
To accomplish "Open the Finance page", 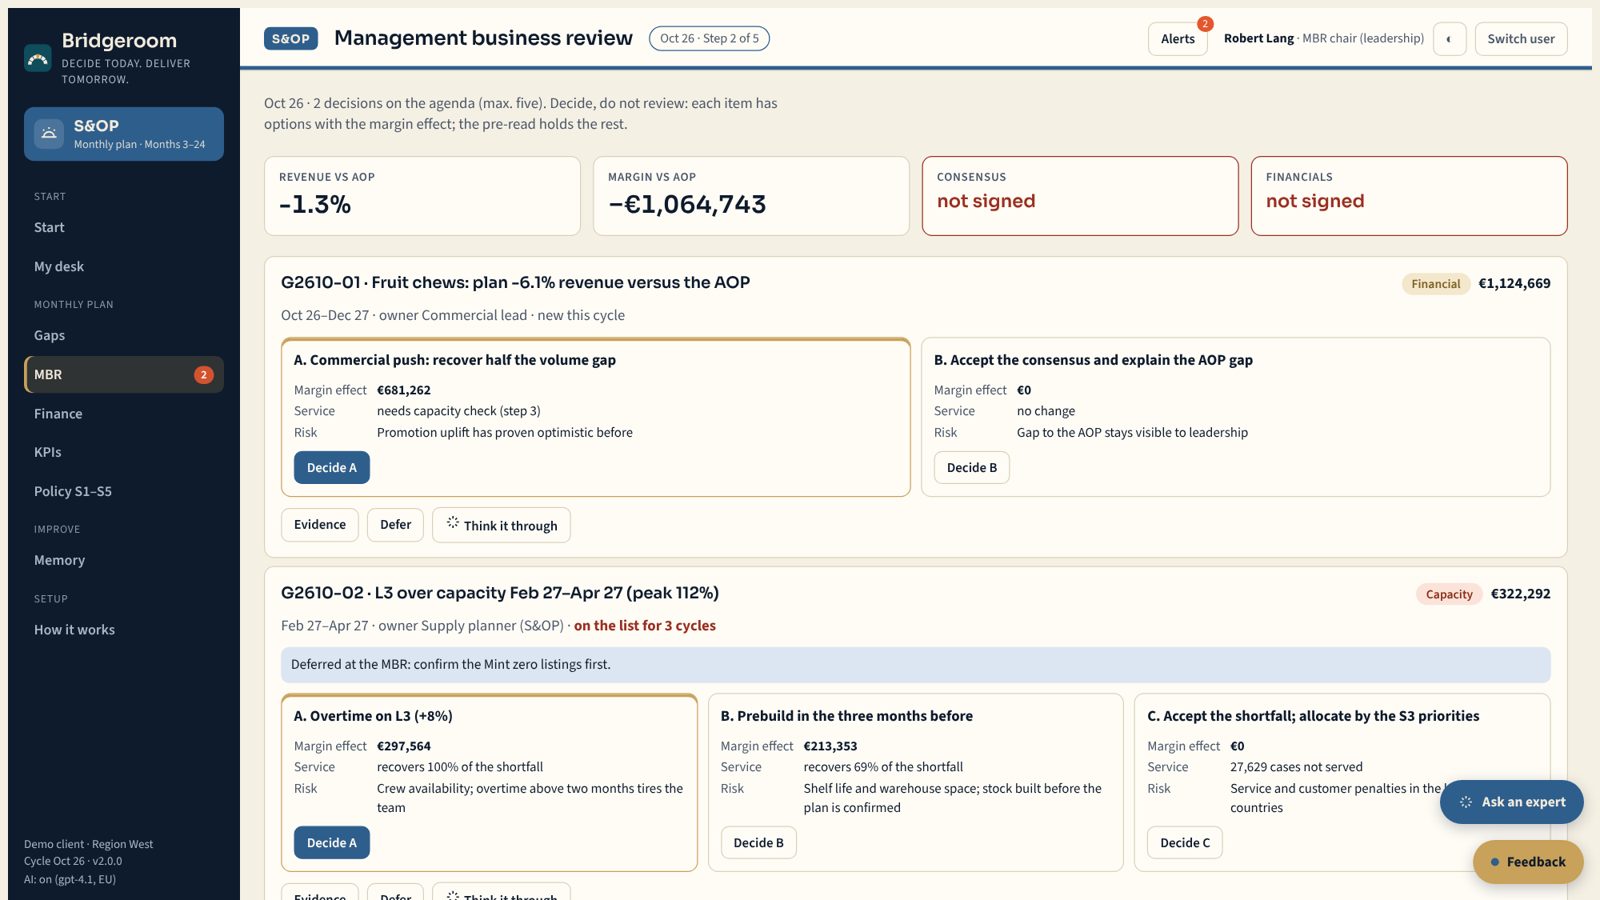I will click(x=124, y=413).
